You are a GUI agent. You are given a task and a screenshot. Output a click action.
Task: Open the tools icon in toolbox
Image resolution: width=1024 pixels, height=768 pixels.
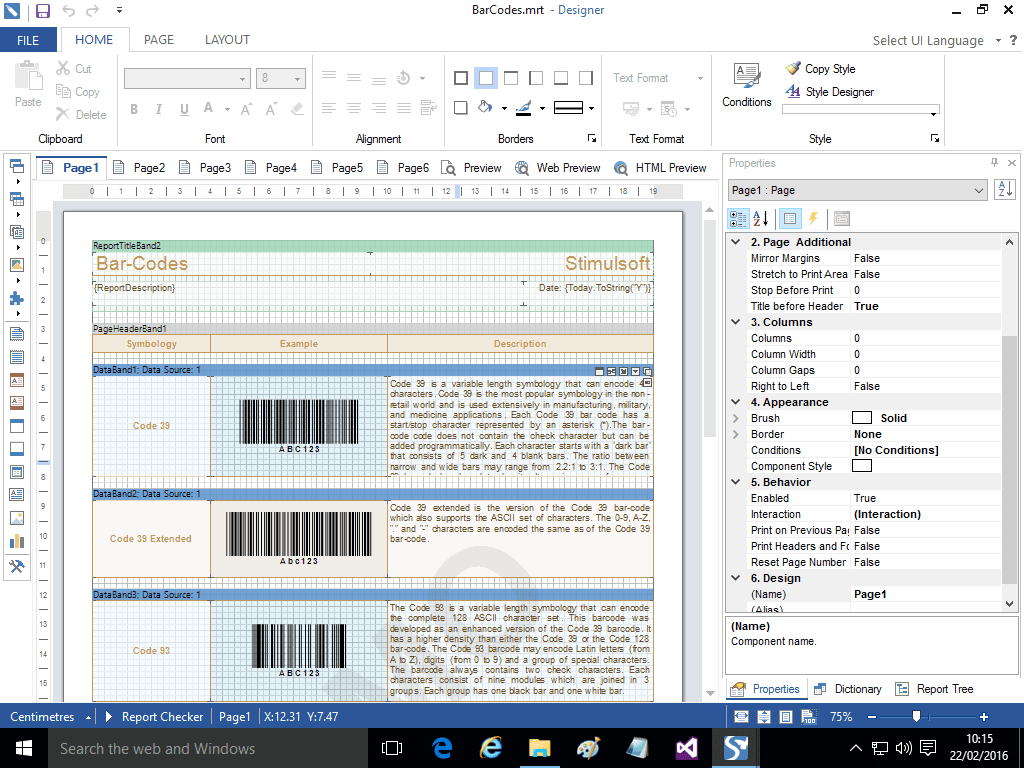coord(17,566)
